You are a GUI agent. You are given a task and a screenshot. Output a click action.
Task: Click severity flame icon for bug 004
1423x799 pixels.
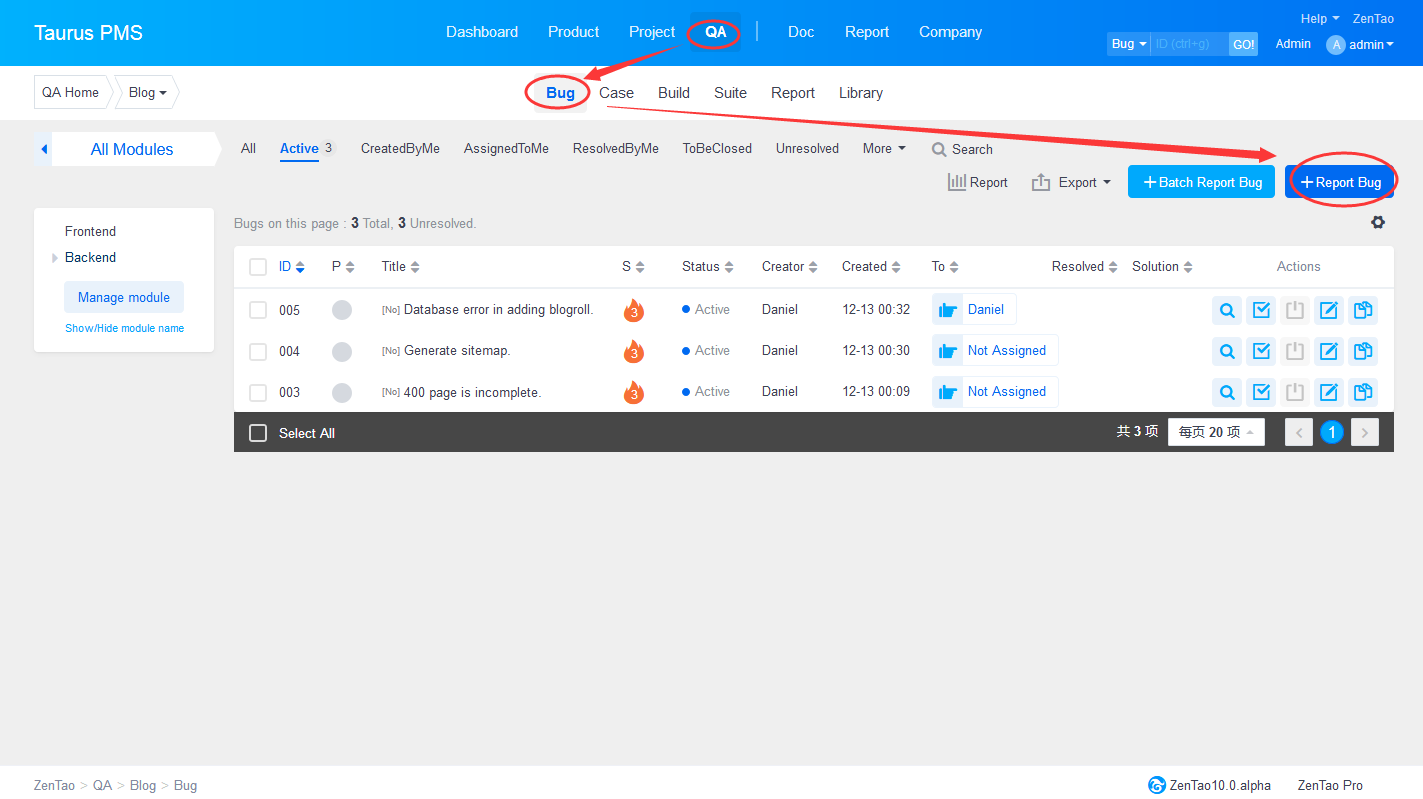click(633, 351)
